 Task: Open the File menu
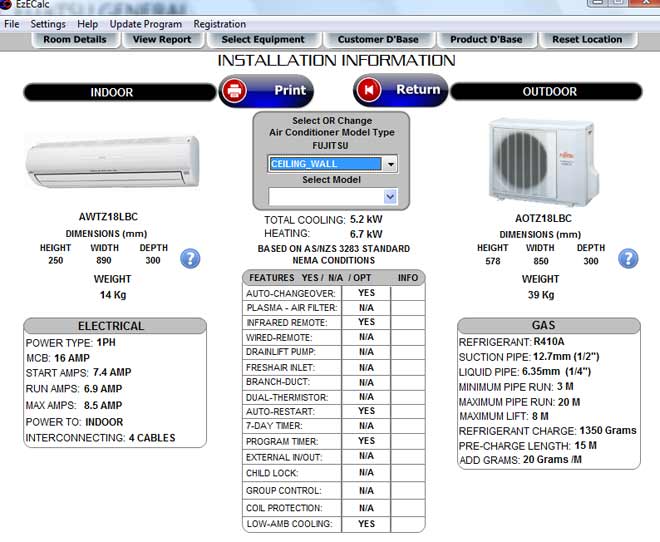[12, 24]
